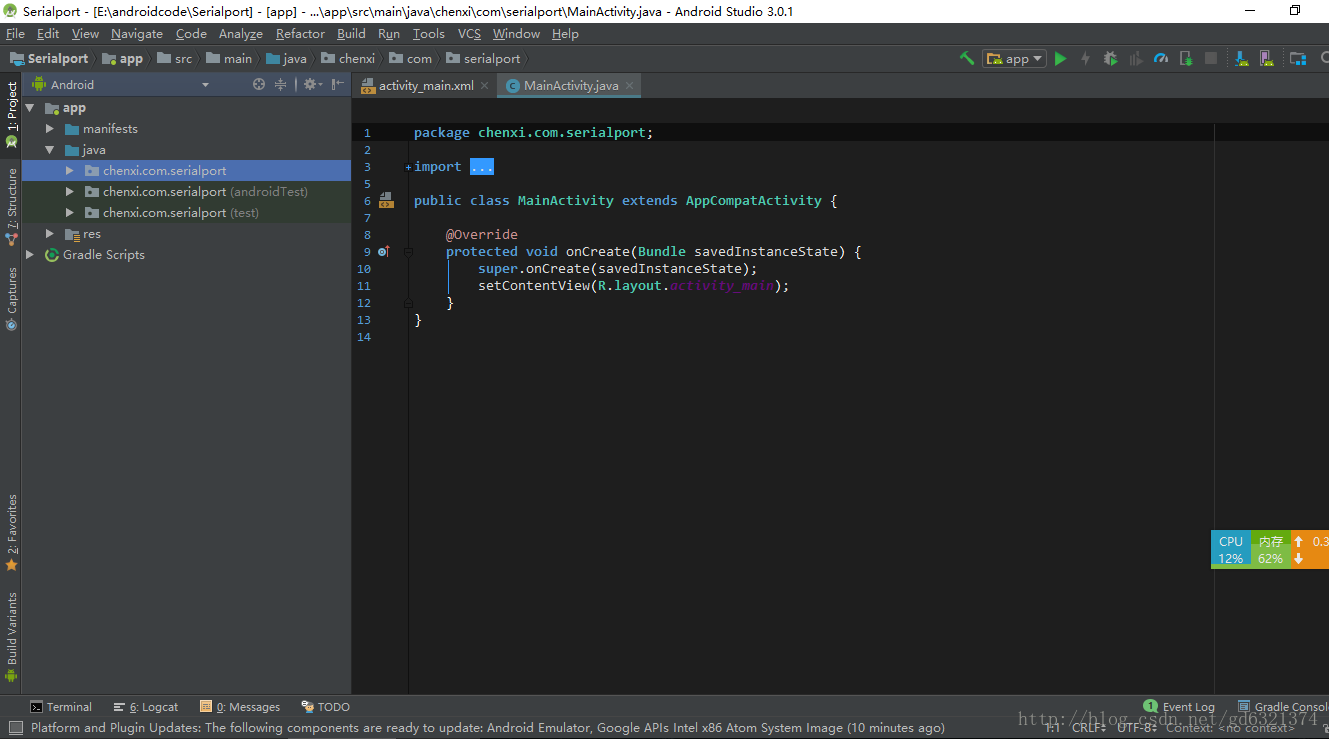This screenshot has width=1329, height=739.
Task: Open AVD Manager phone icon
Action: coord(1266,58)
